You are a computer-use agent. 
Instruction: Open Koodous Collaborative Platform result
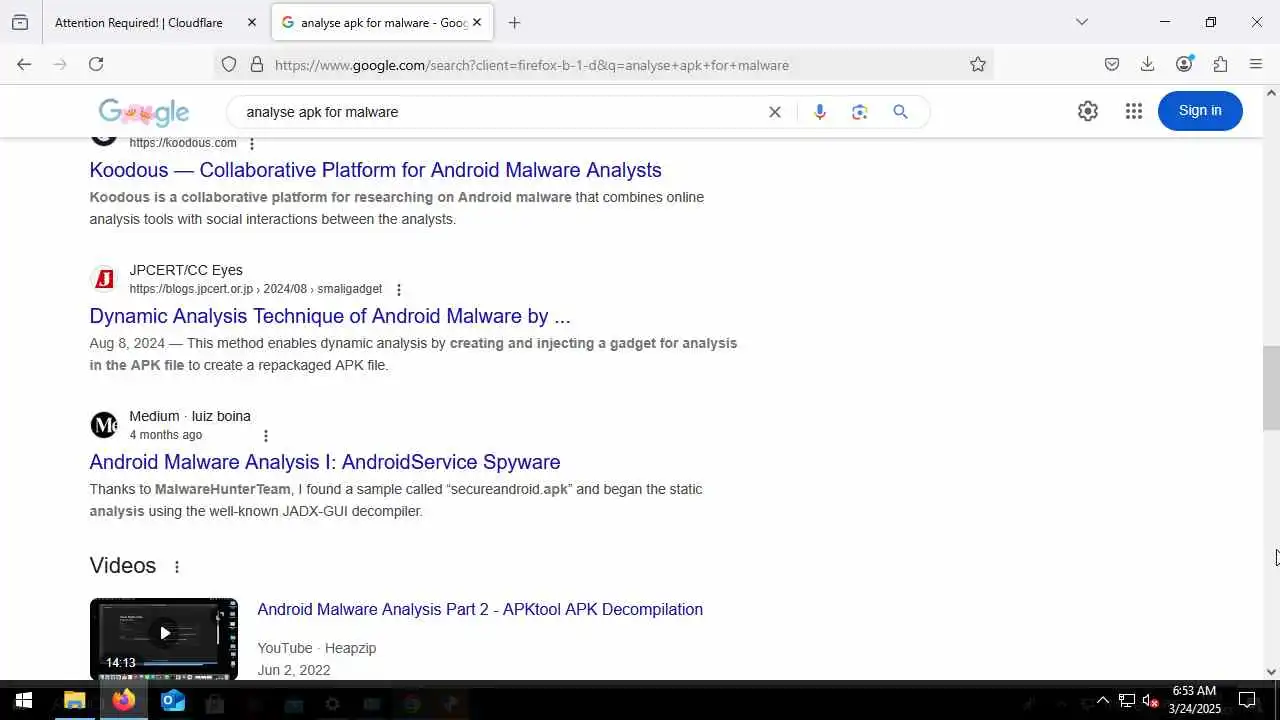(x=376, y=170)
